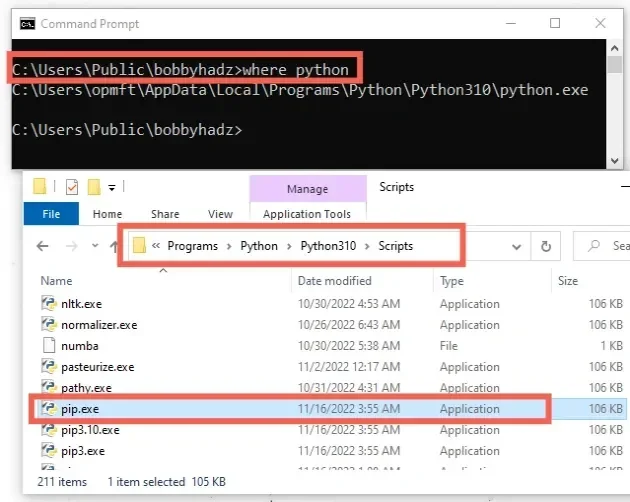Minimize the Command Prompt window
This screenshot has width=630, height=502.
(511, 23)
